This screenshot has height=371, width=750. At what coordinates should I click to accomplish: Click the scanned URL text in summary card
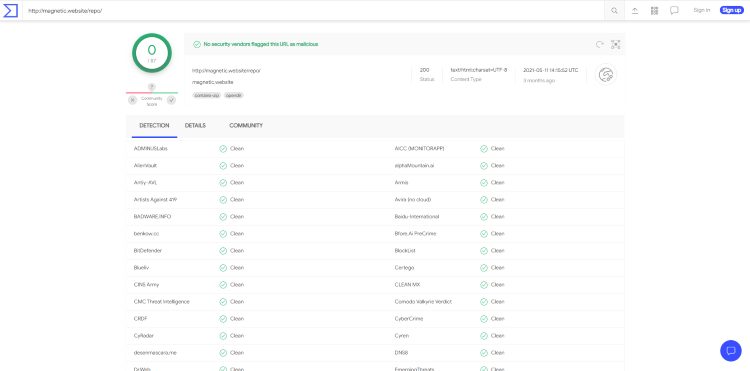tap(226, 70)
